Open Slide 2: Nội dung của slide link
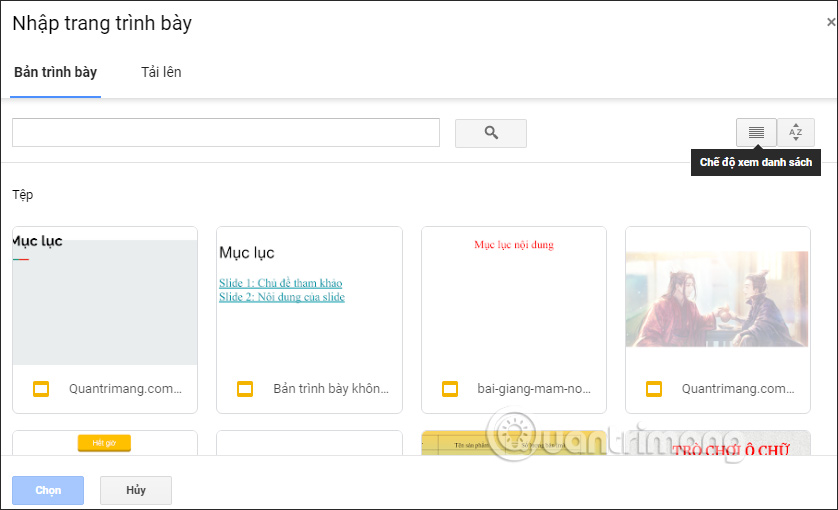The image size is (838, 510). pyautogui.click(x=282, y=297)
